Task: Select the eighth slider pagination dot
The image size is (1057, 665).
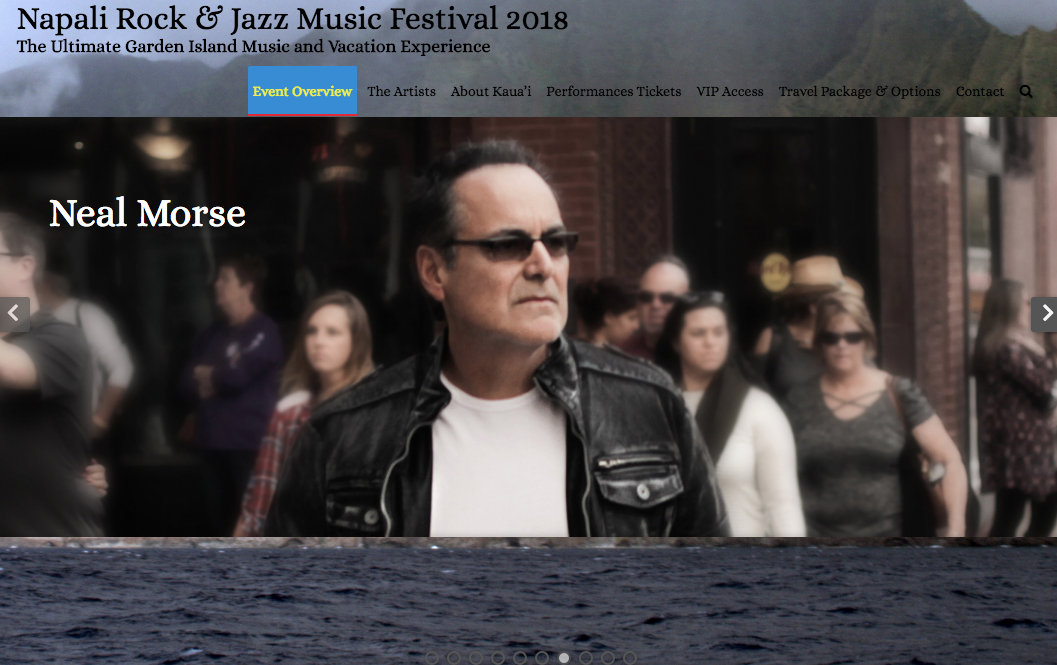Action: pyautogui.click(x=586, y=658)
